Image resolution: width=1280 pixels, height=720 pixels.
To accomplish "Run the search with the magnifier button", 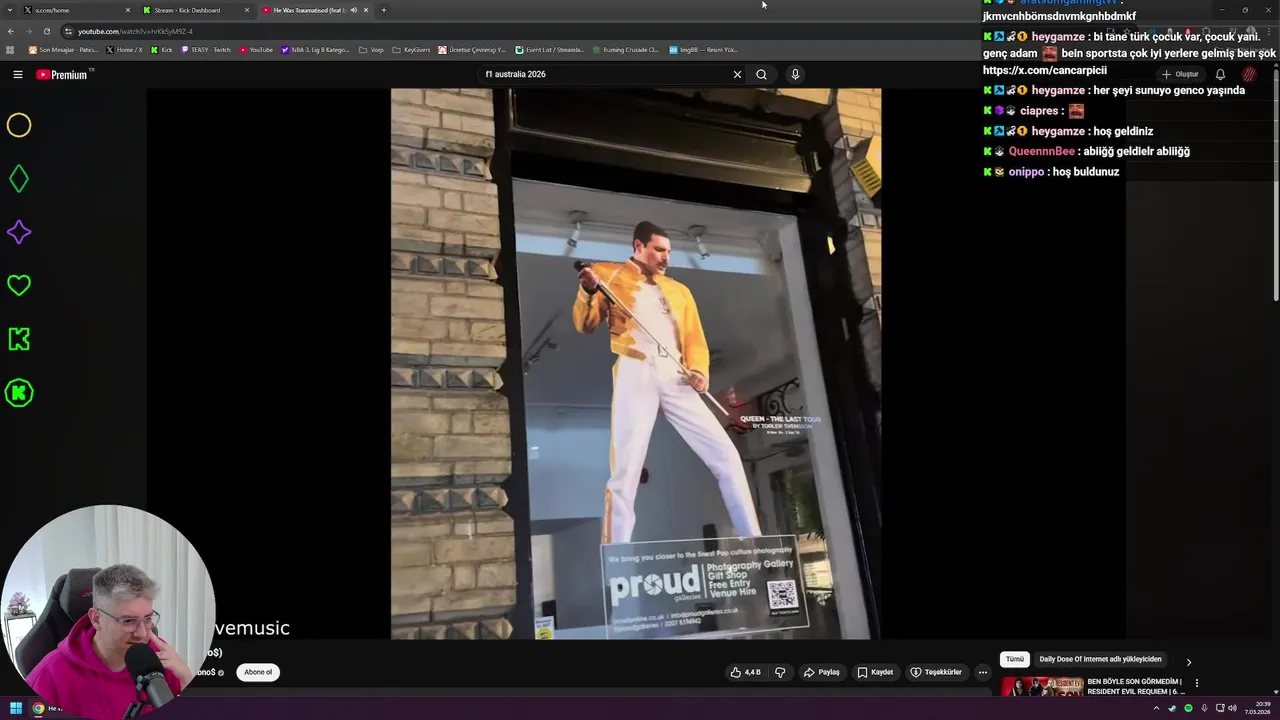I will click(761, 74).
